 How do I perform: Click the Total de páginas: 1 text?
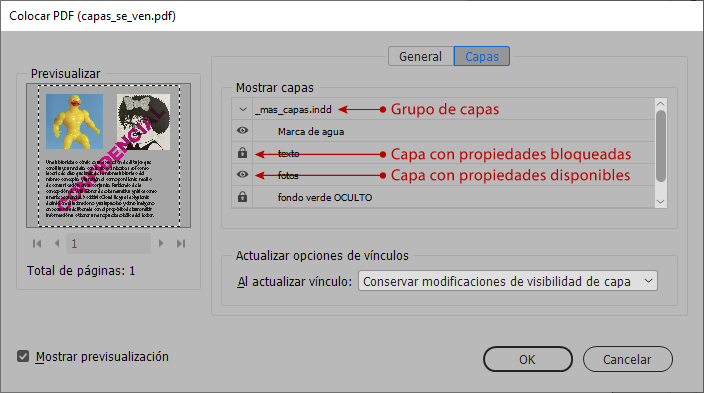click(81, 271)
